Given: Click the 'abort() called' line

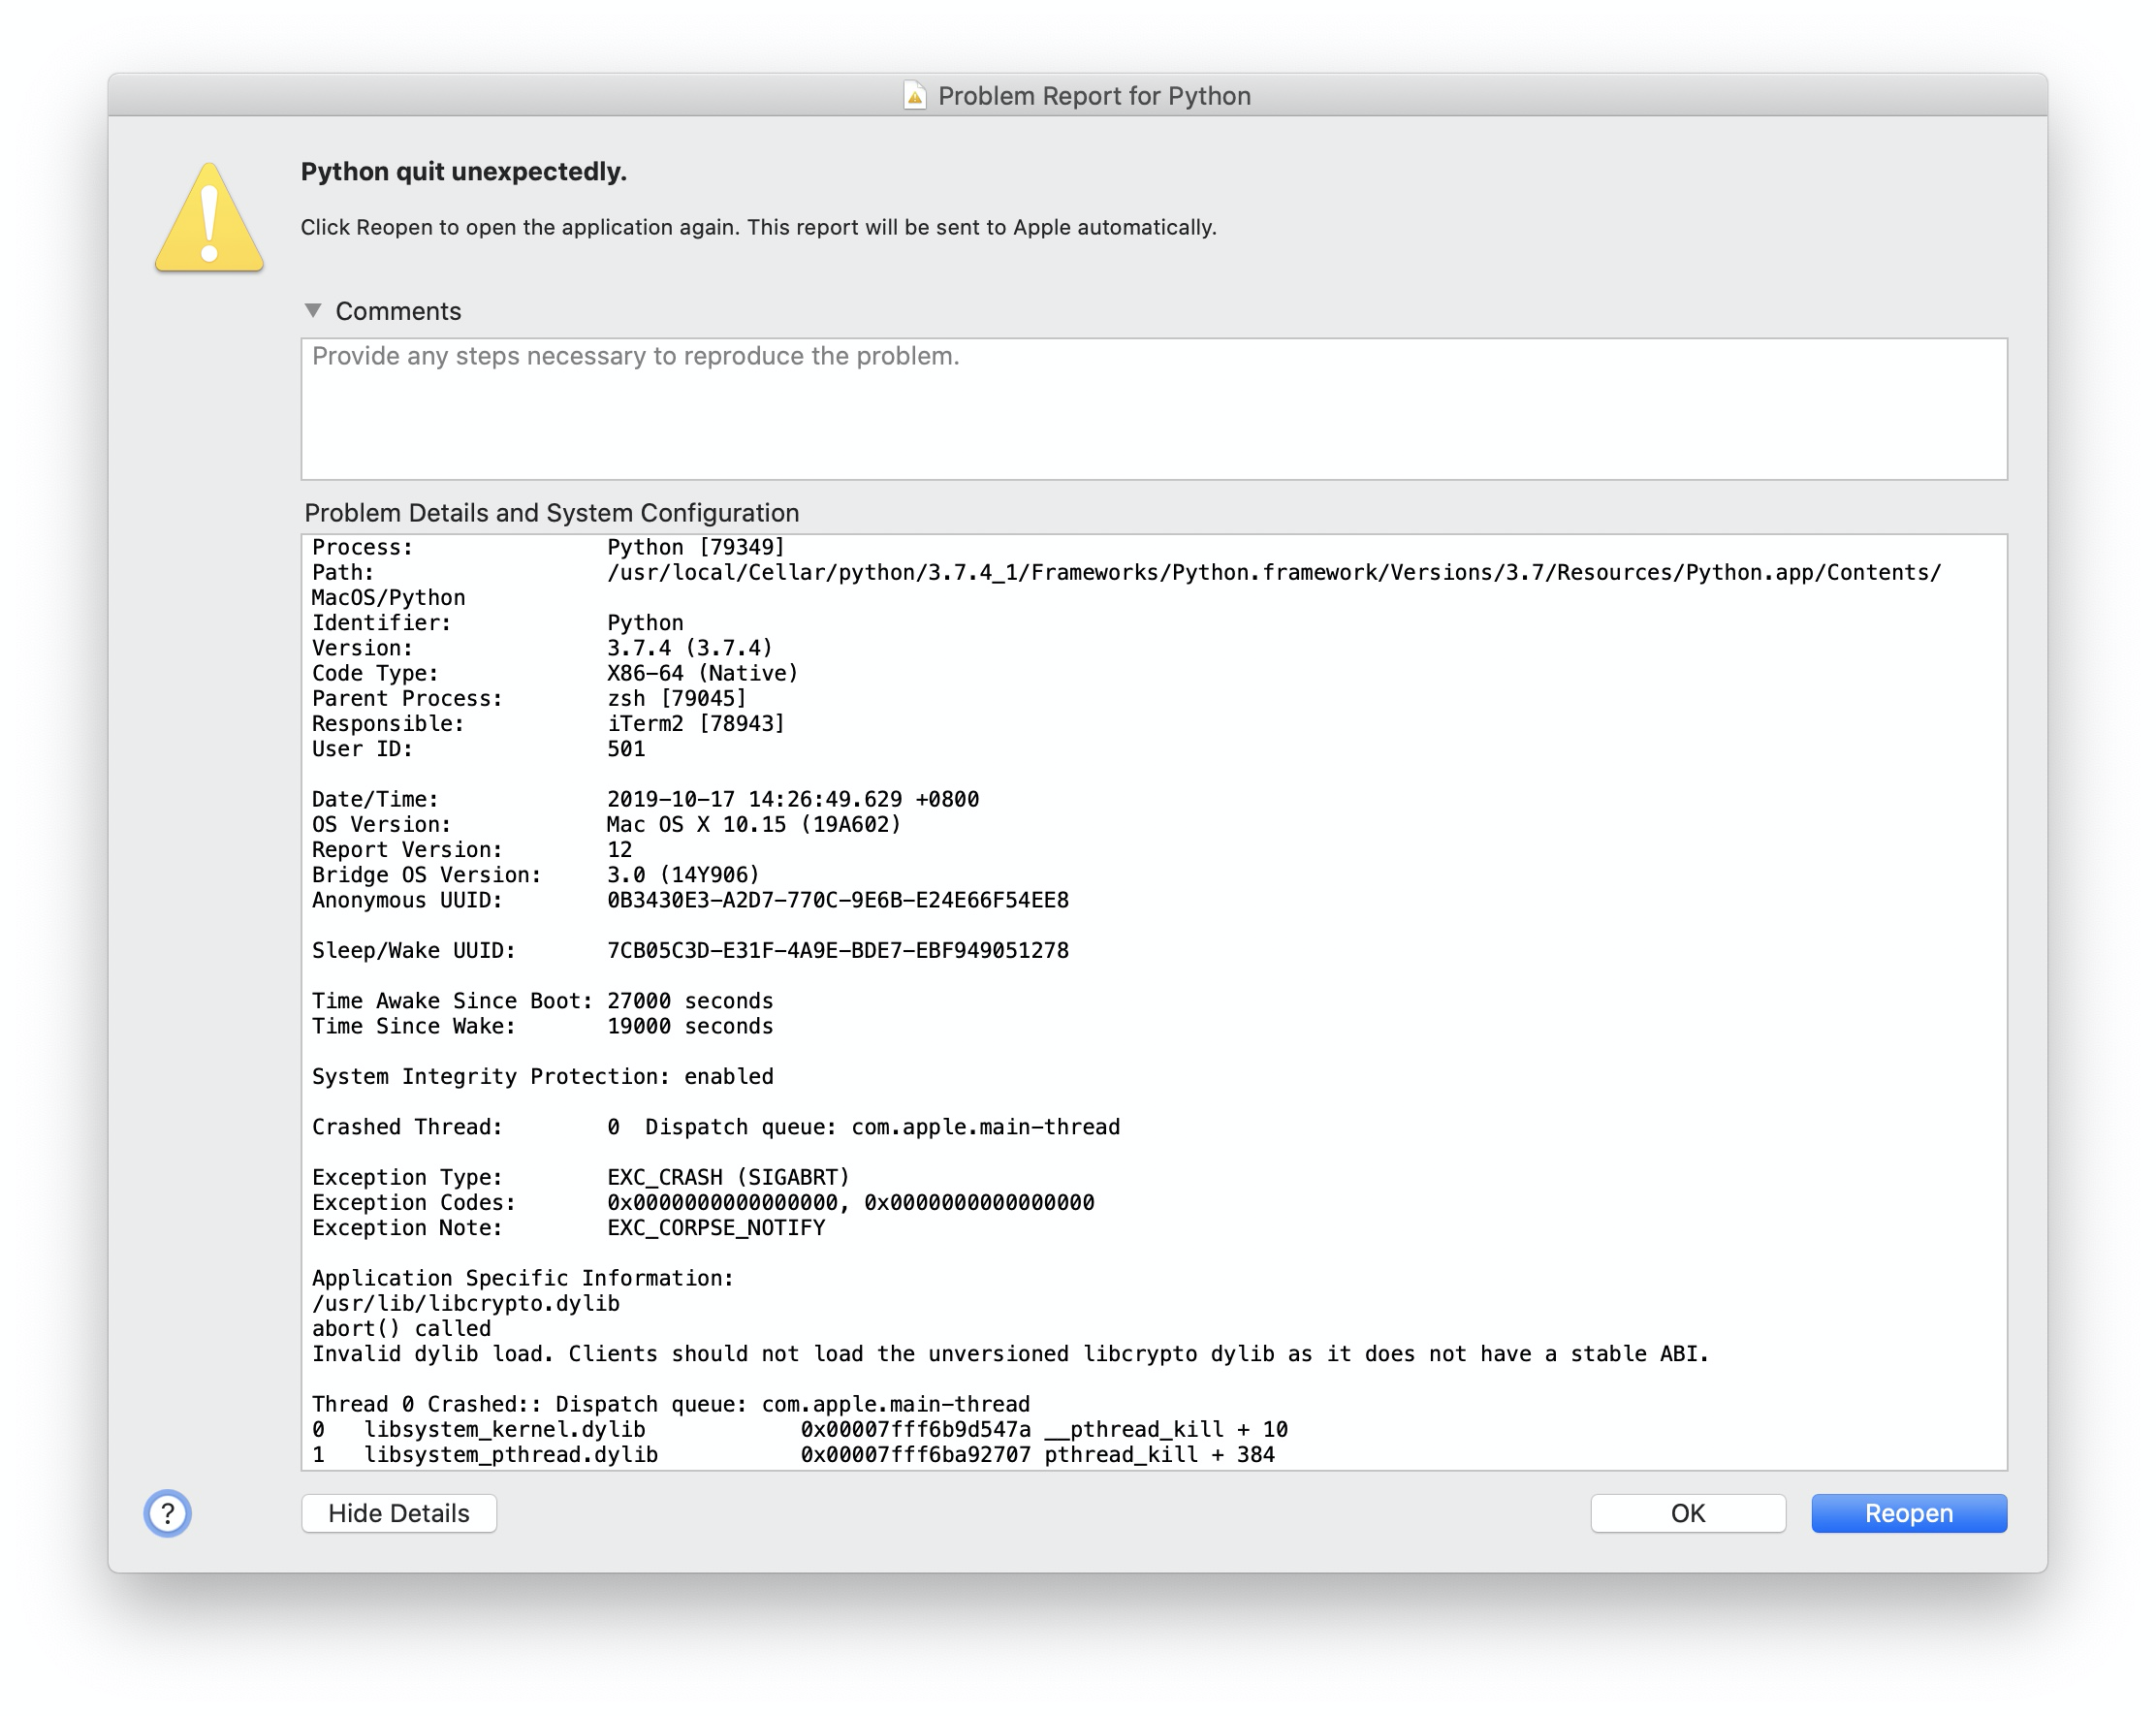Looking at the screenshot, I should click(401, 1328).
